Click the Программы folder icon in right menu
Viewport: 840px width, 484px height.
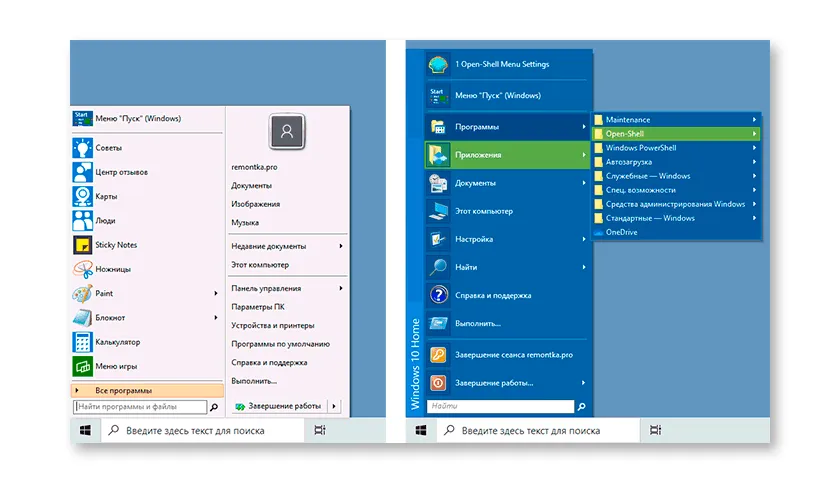(438, 127)
